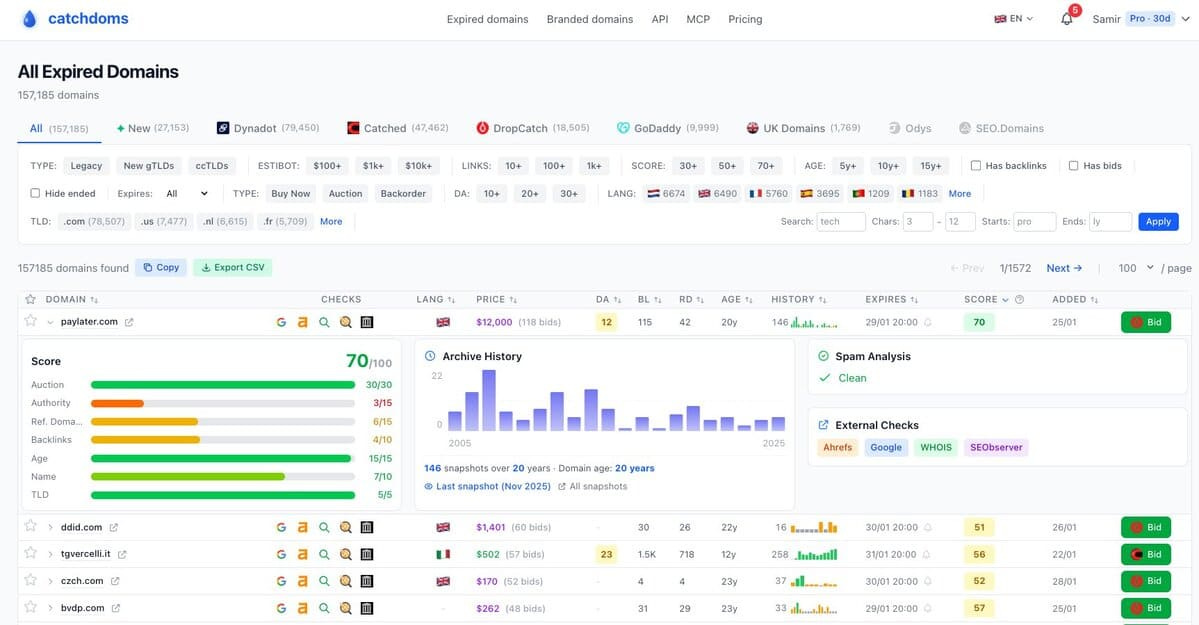
Task: Click the tallest Archive History chart bar
Action: [x=489, y=400]
